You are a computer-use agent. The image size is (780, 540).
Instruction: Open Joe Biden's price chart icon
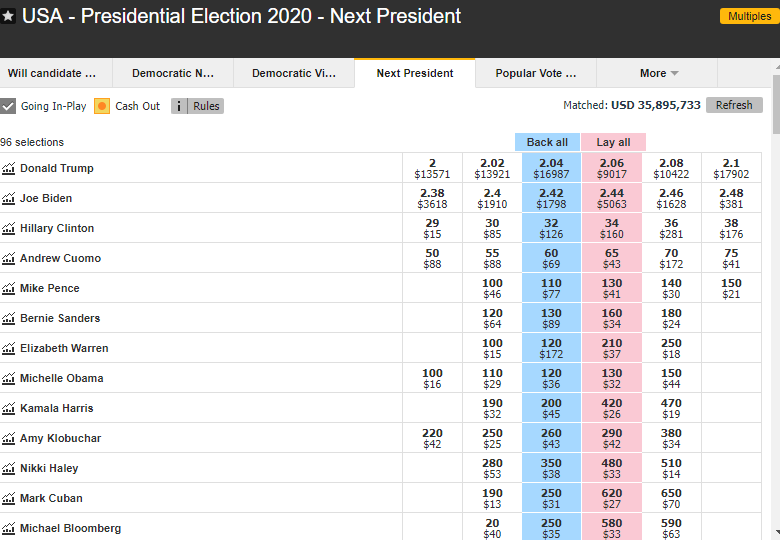point(9,199)
